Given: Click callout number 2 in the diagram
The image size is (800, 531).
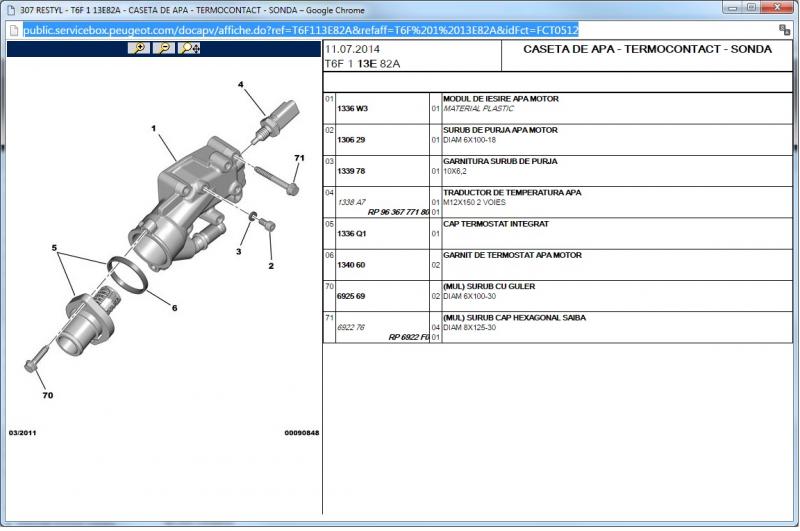Looking at the screenshot, I should [271, 266].
